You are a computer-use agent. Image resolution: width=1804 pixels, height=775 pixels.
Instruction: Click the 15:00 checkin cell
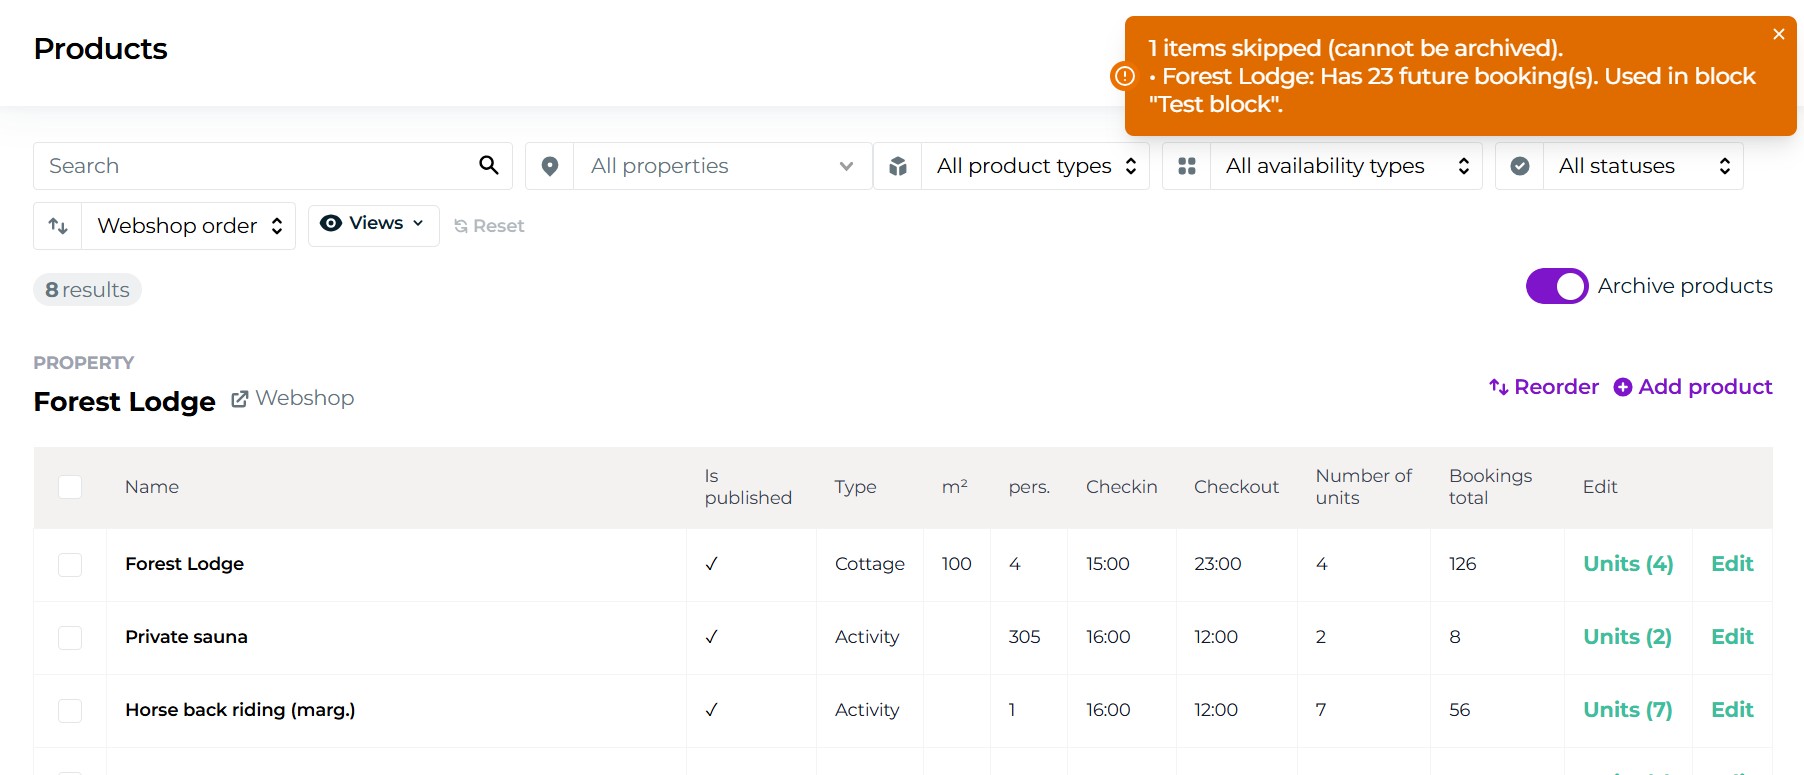click(x=1108, y=564)
